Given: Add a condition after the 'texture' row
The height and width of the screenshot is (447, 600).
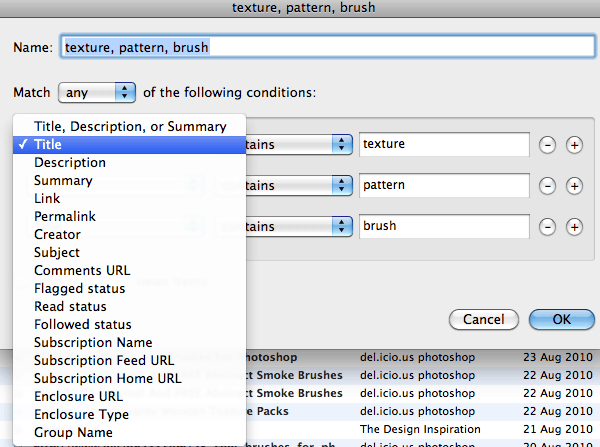Looking at the screenshot, I should [x=574, y=145].
